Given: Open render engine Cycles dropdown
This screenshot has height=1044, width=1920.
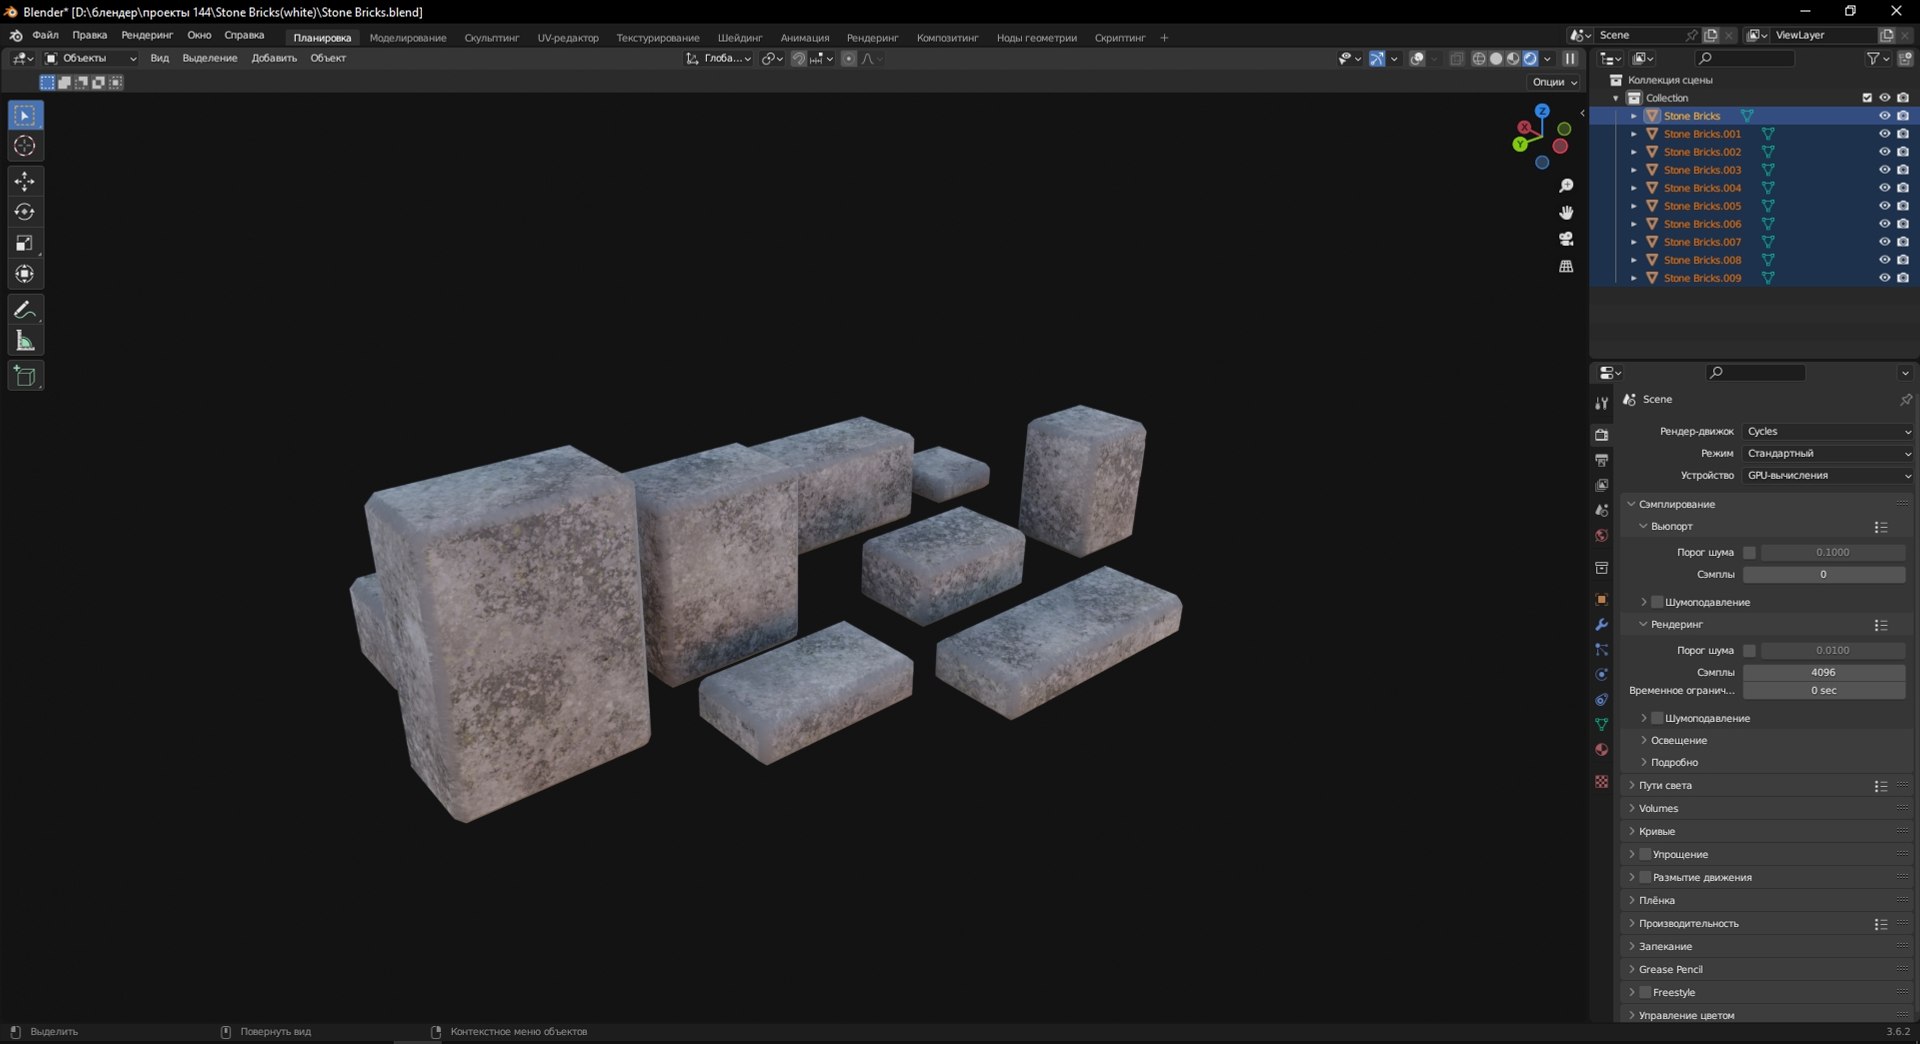Looking at the screenshot, I should pyautogui.click(x=1828, y=431).
